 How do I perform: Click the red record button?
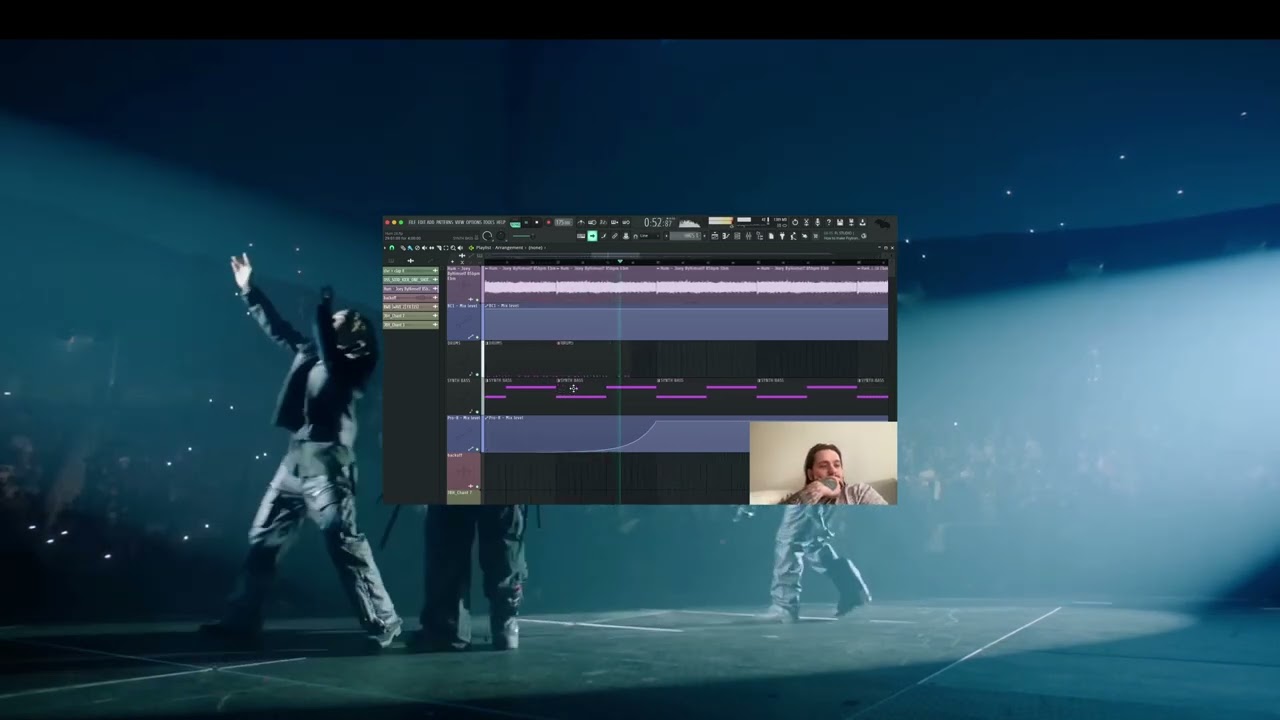tap(549, 222)
